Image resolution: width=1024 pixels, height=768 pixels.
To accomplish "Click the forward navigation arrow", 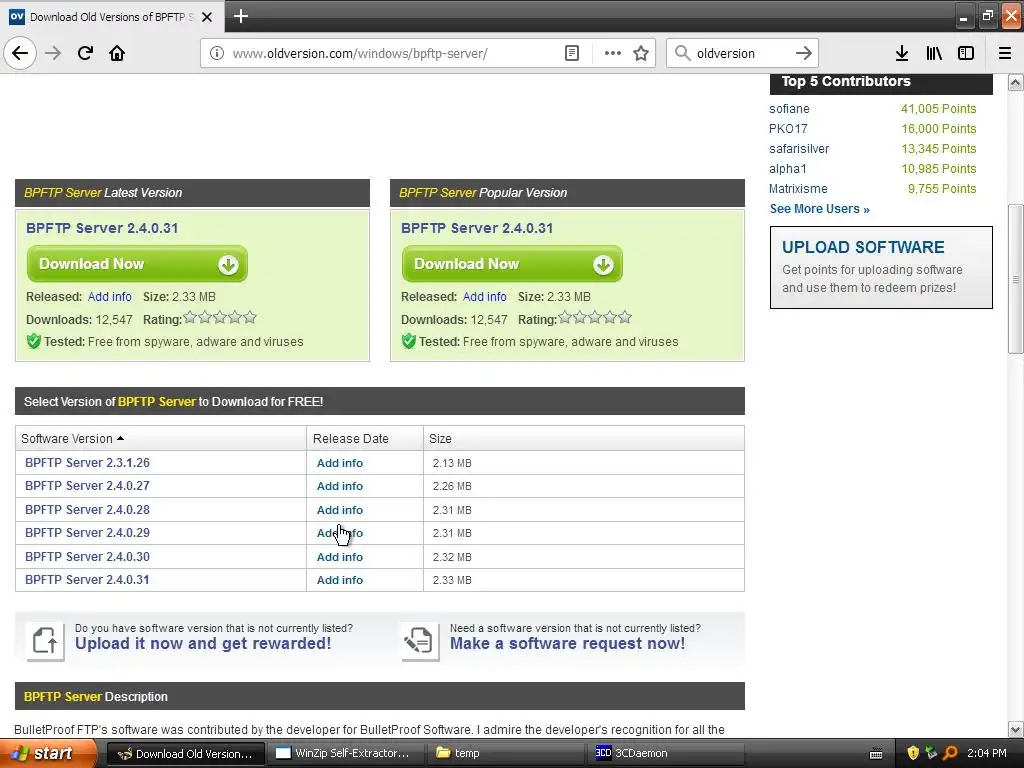I will [x=53, y=53].
